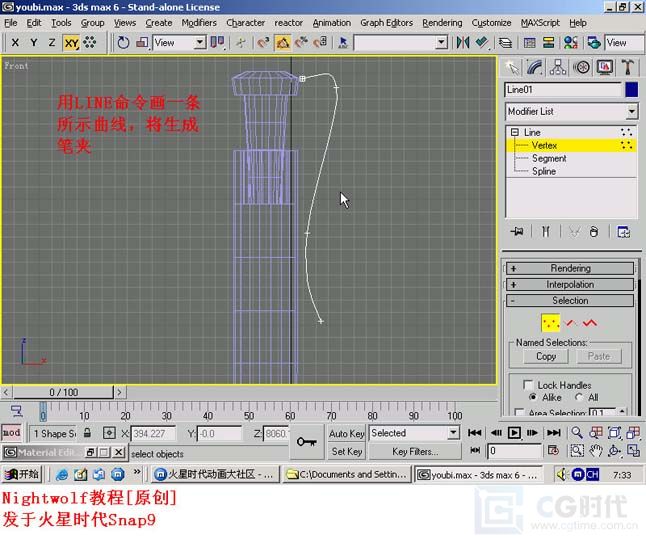Viewport: 646px width, 539px height.
Task: Choose the All radio option
Action: (x=579, y=397)
